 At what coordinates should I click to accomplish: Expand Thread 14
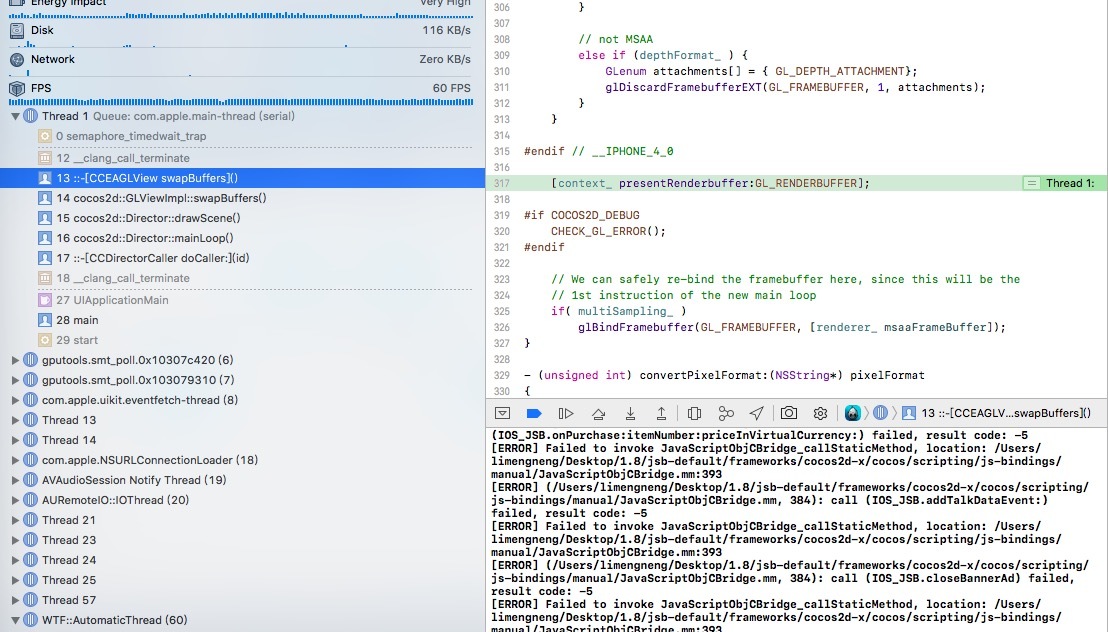pyautogui.click(x=15, y=440)
